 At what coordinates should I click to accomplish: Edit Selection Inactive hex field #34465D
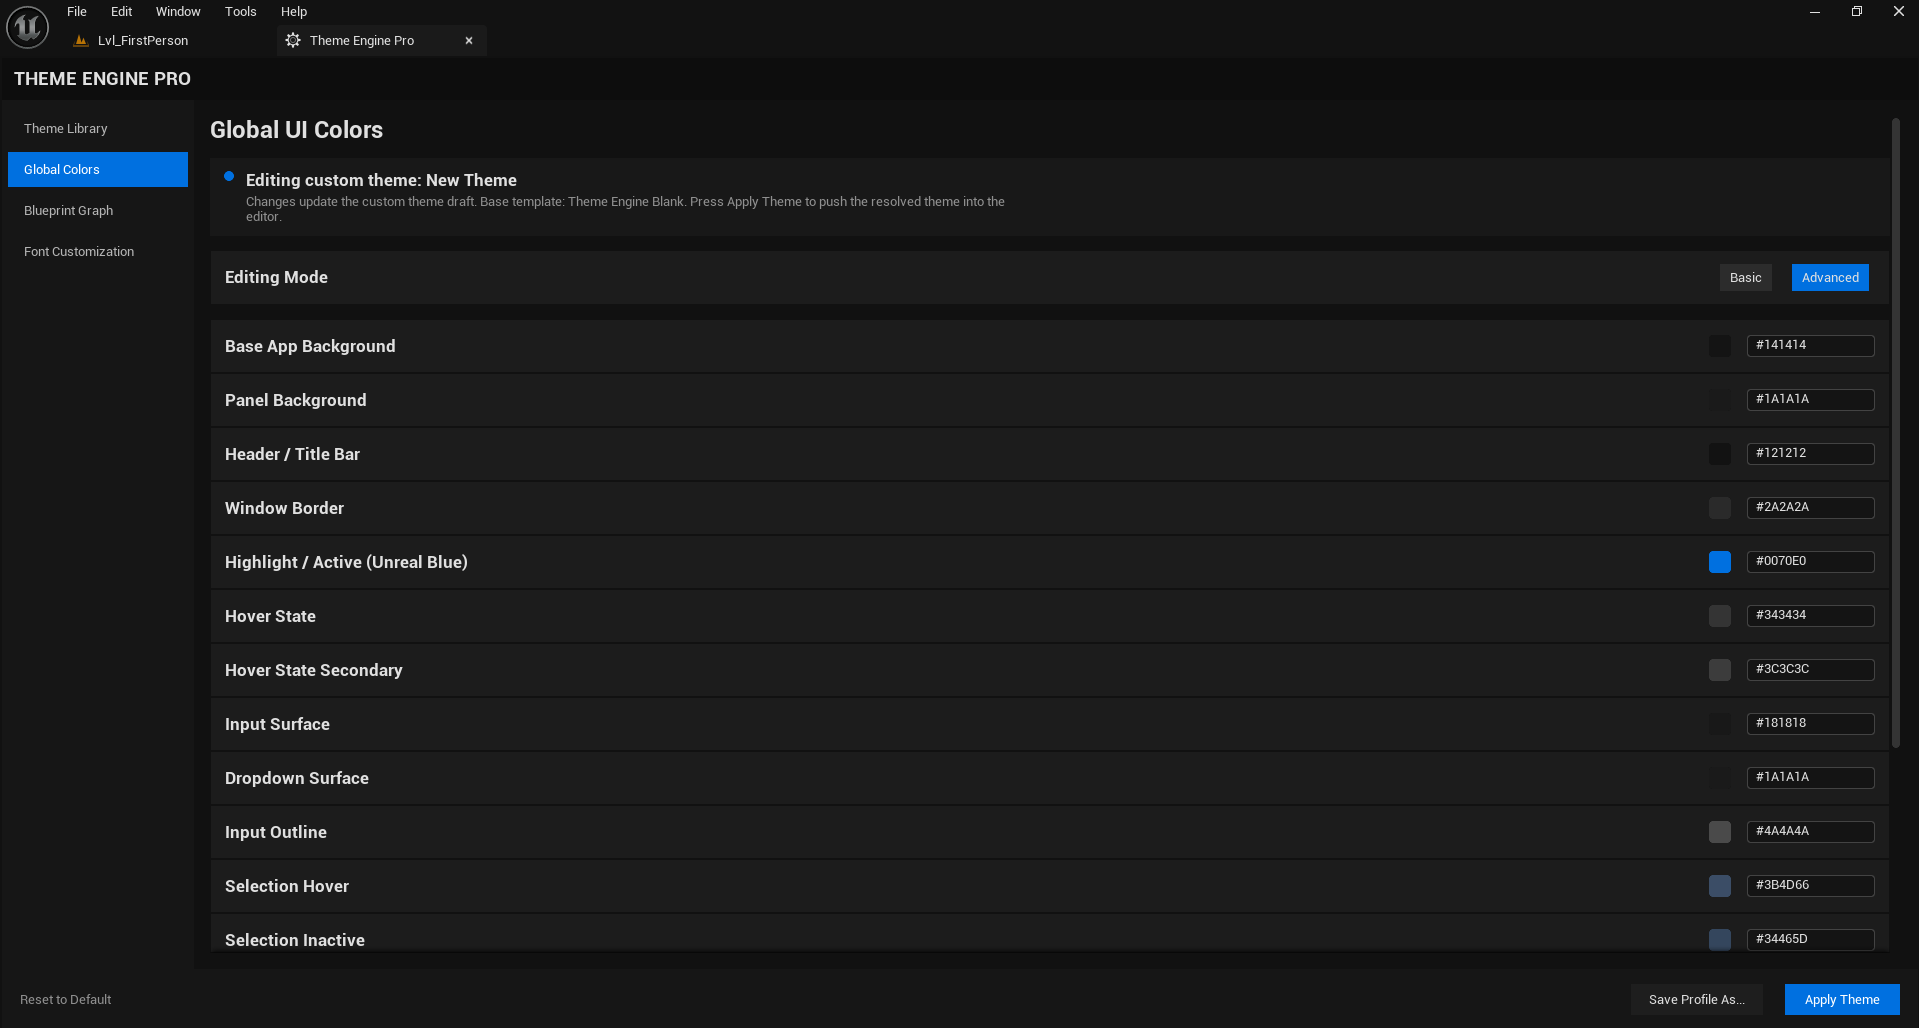point(1810,940)
